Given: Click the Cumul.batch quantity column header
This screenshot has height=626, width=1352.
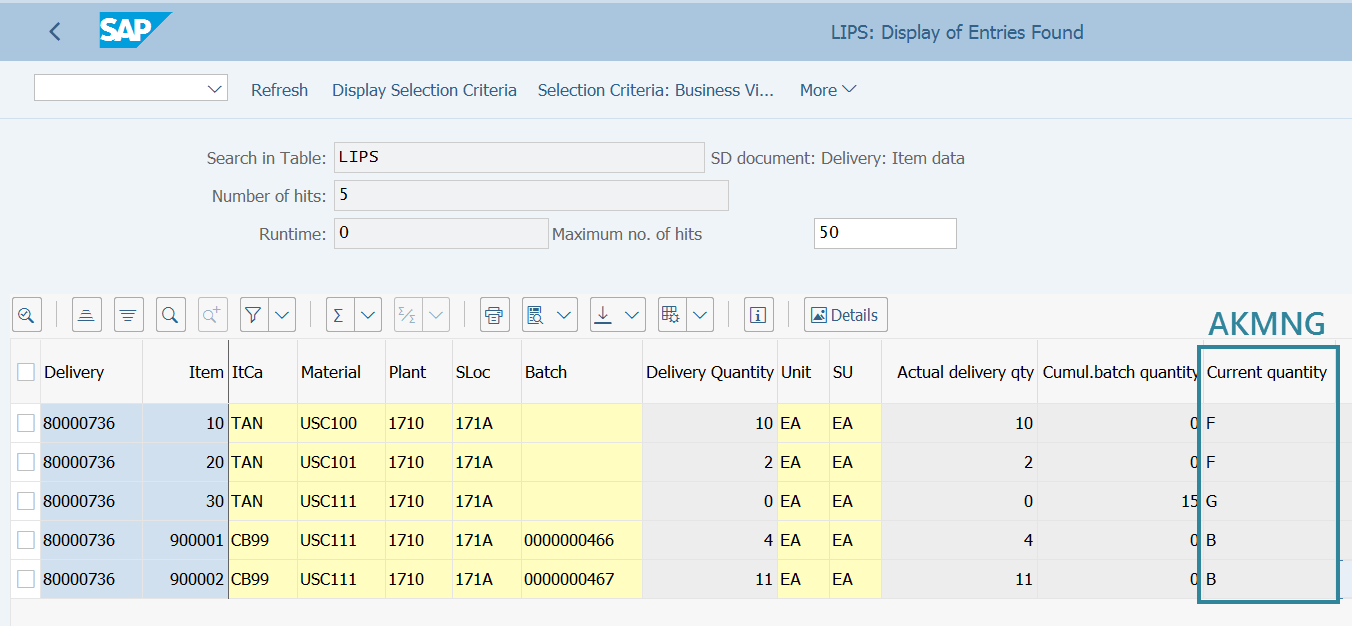Looking at the screenshot, I should [x=1119, y=372].
